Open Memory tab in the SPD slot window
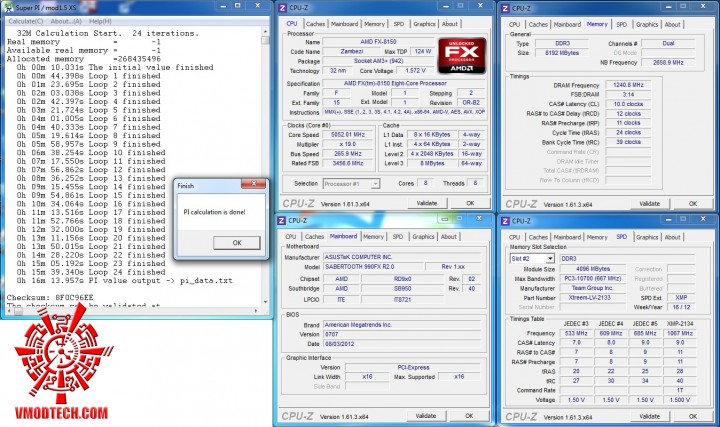The height and width of the screenshot is (427, 720). (597, 237)
